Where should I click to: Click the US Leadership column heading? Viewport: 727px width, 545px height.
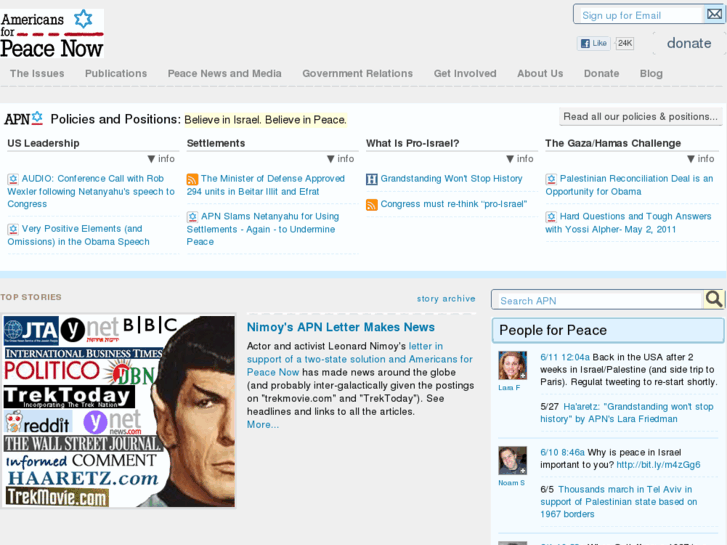[43, 143]
